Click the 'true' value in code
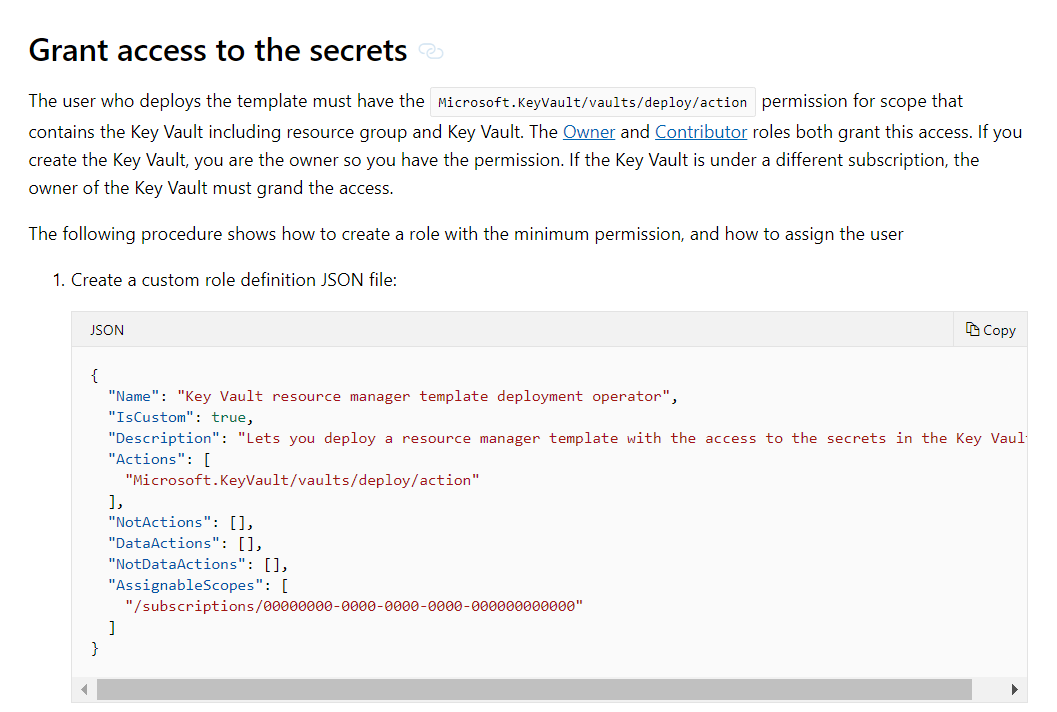1057x712 pixels. 229,417
